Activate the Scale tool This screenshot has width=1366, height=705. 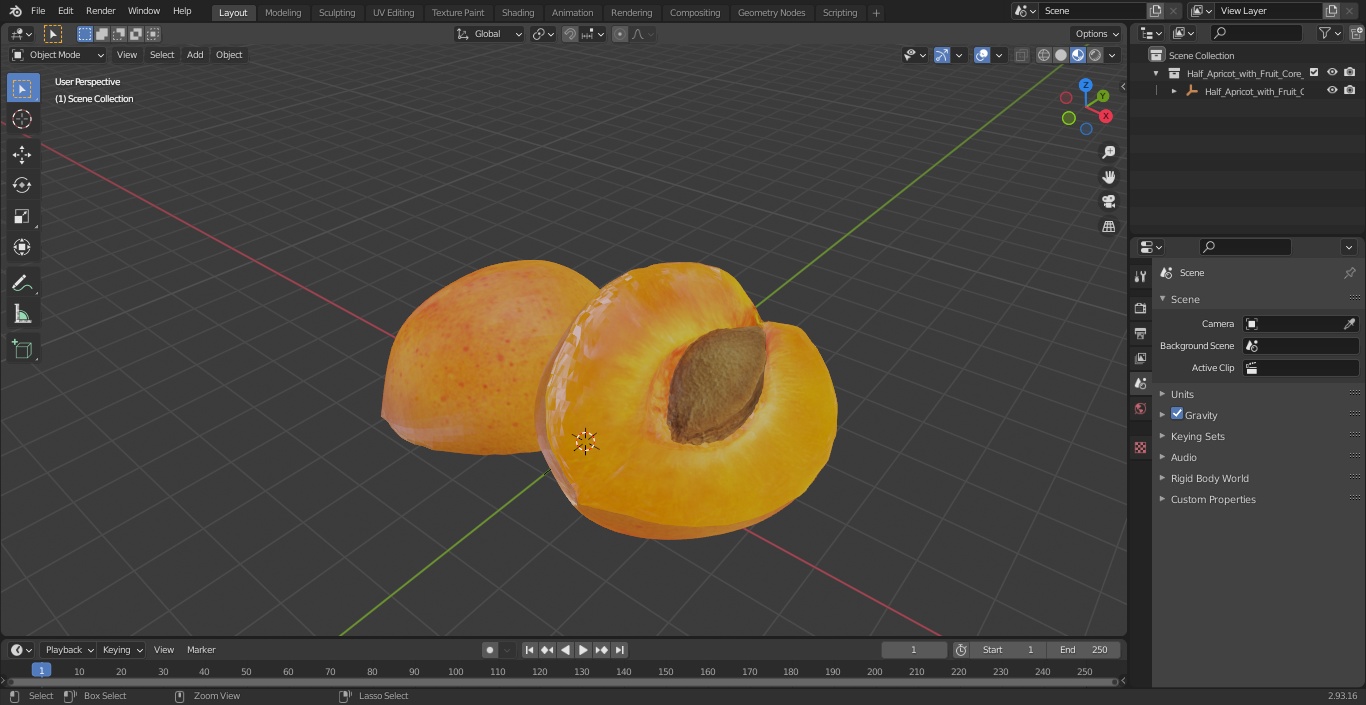click(x=22, y=216)
